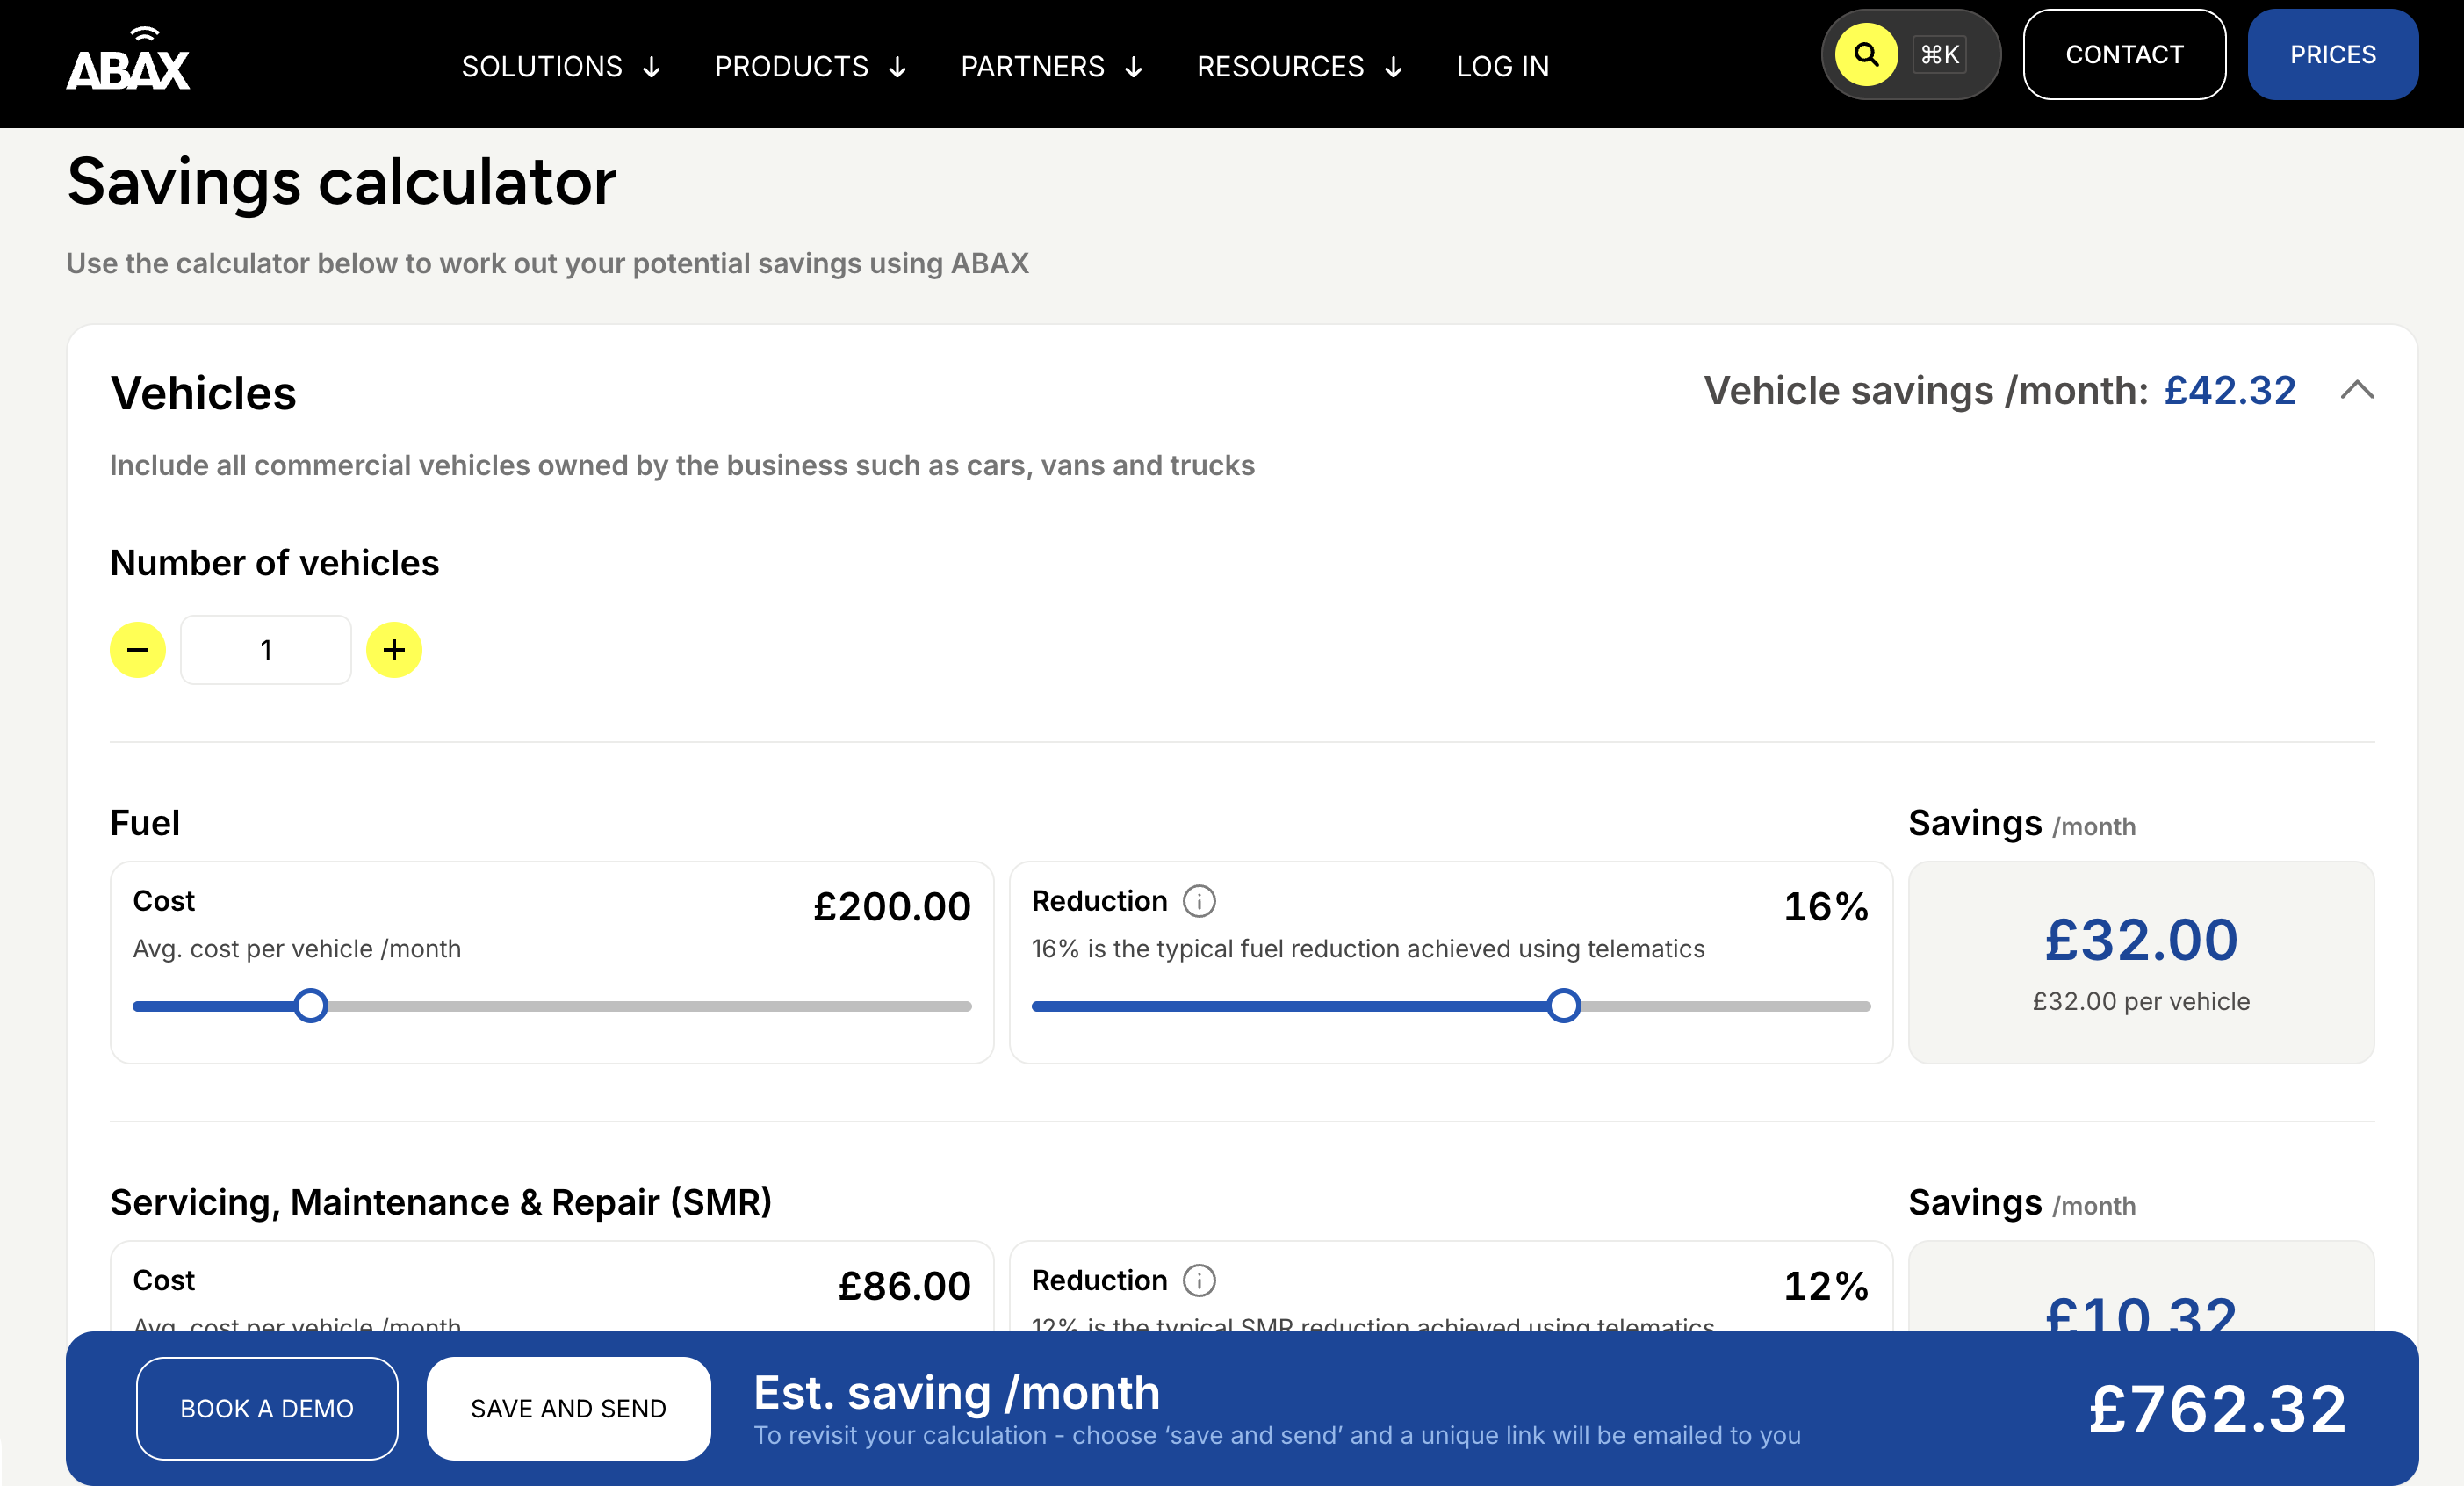Image resolution: width=2464 pixels, height=1486 pixels.
Task: Click the £42.32 vehicle savings figure
Action: coord(2230,390)
